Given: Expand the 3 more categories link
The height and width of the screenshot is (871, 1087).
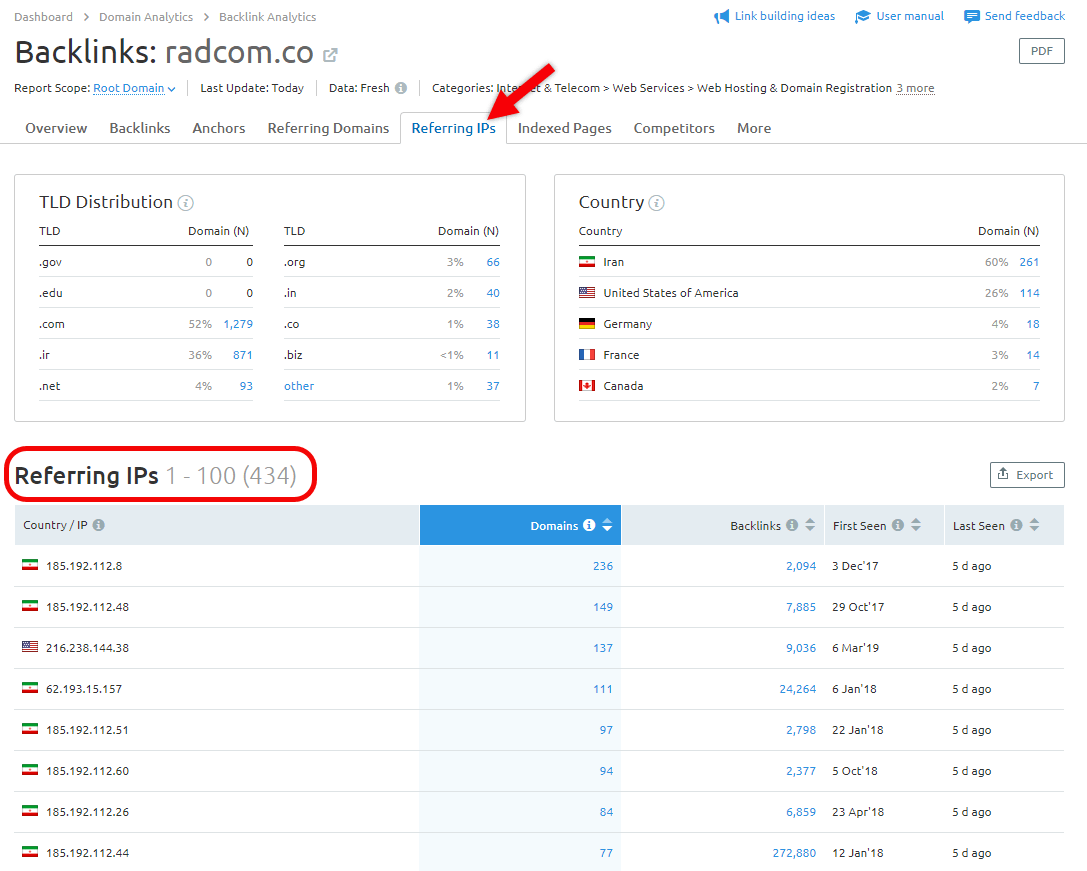Looking at the screenshot, I should [x=915, y=88].
